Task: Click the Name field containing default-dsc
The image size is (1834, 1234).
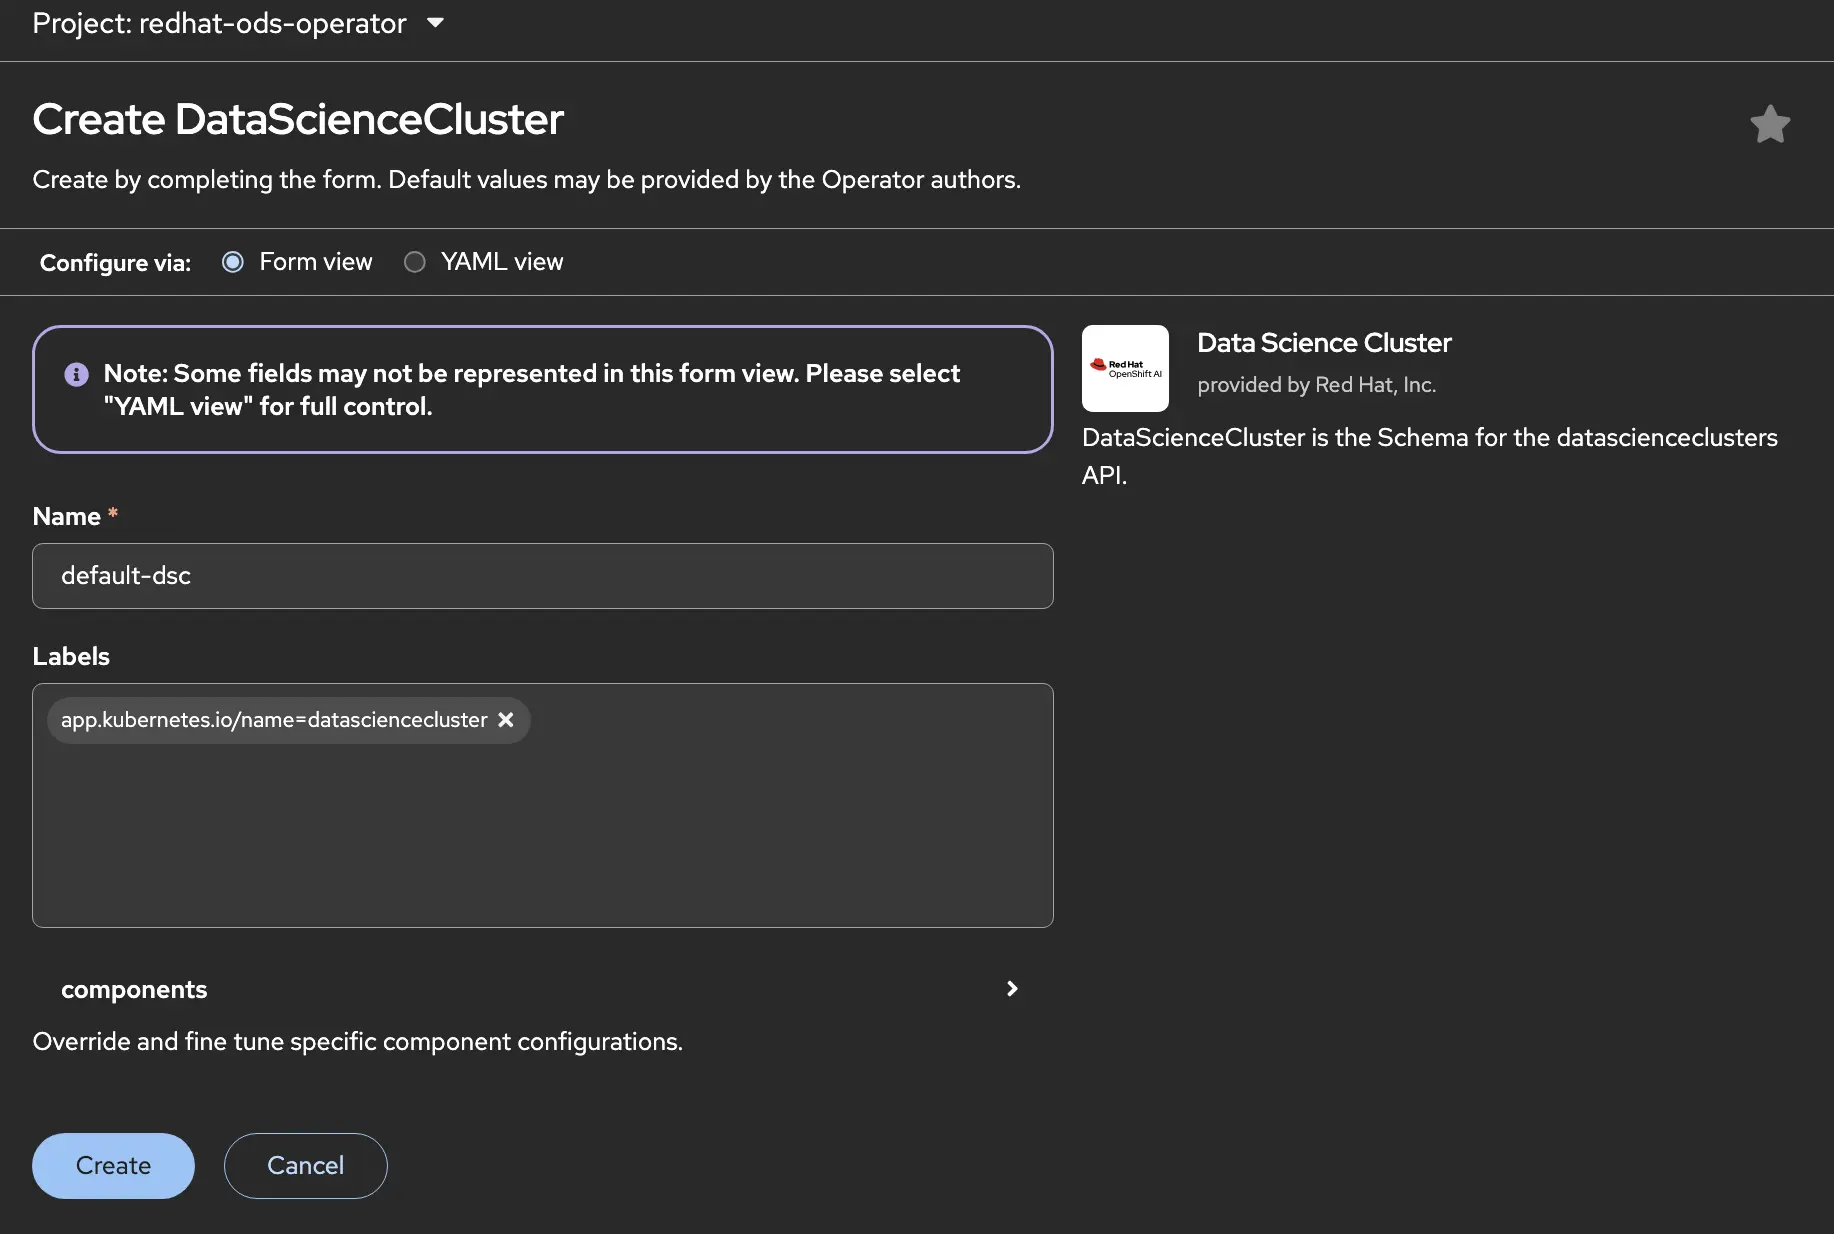Action: [x=543, y=576]
